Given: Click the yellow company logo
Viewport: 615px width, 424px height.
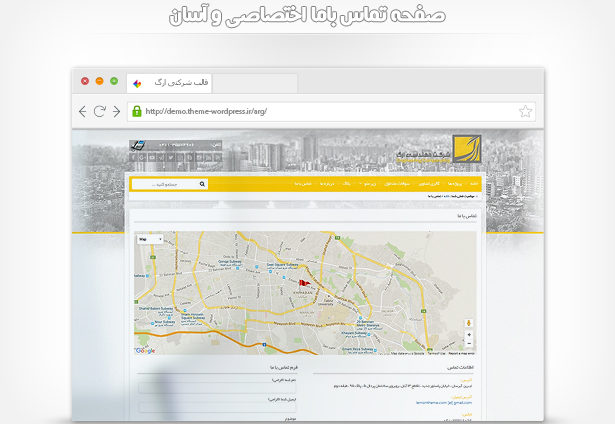Looking at the screenshot, I should tap(466, 150).
